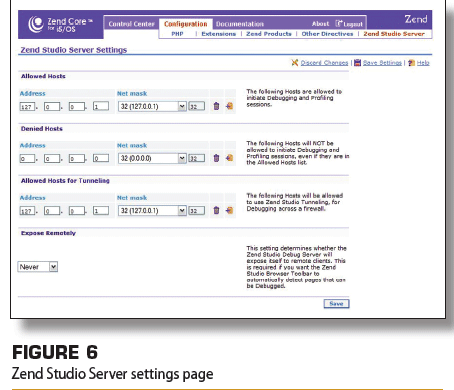The image size is (454, 390).
Task: Click Allowed Hosts last address octet field
Action: tap(101, 106)
